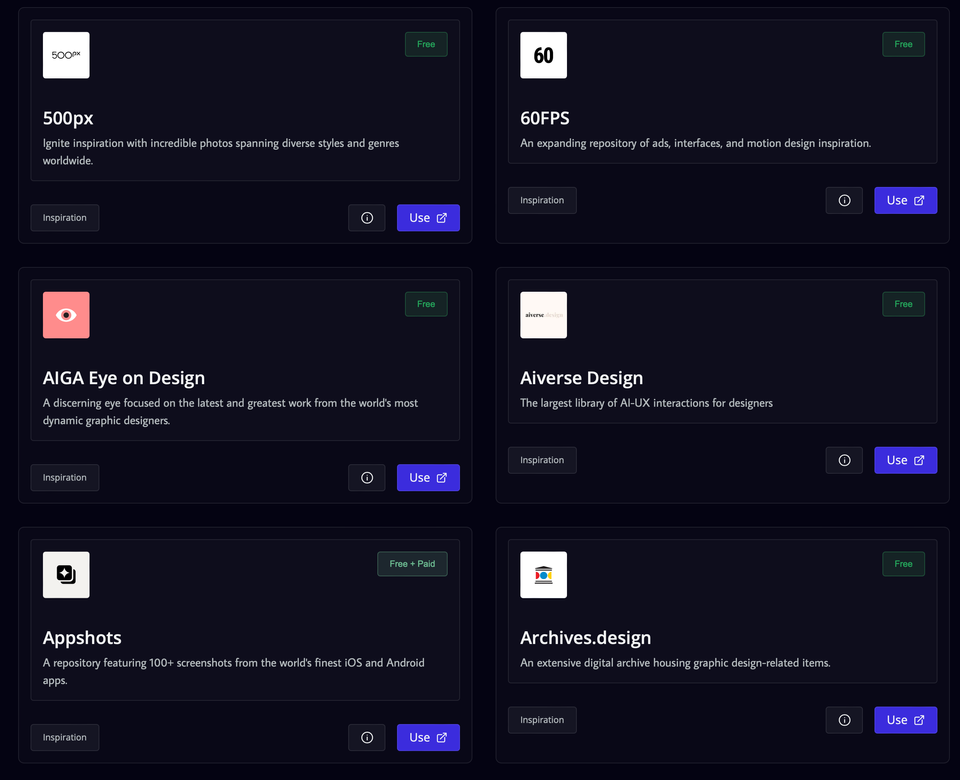Click the Free + Paid badge on Appshots
Screen dimensions: 960x780
[412, 563]
